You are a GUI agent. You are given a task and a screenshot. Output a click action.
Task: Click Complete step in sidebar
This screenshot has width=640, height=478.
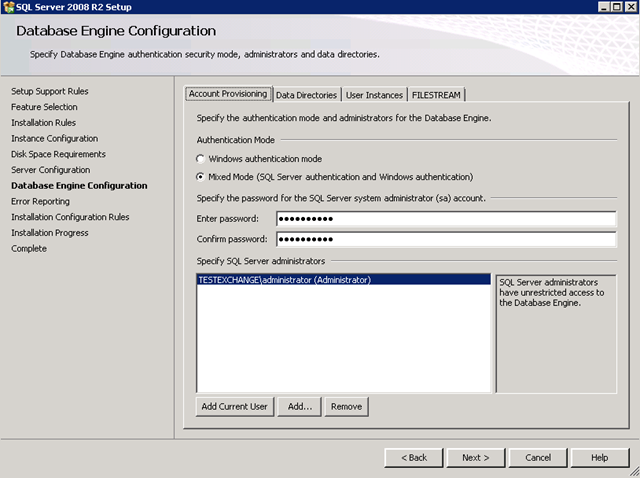[x=29, y=248]
